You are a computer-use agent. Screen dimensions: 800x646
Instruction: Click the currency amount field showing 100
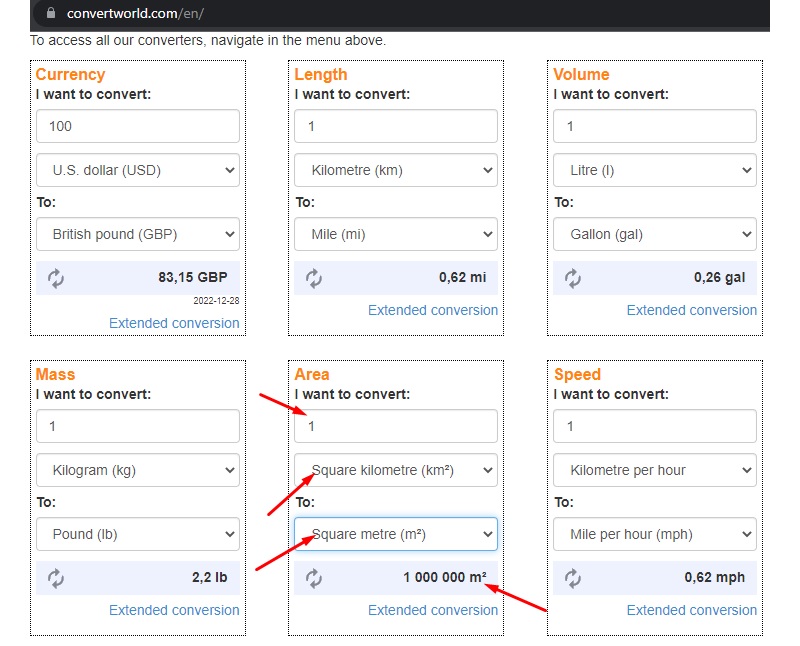pos(137,126)
